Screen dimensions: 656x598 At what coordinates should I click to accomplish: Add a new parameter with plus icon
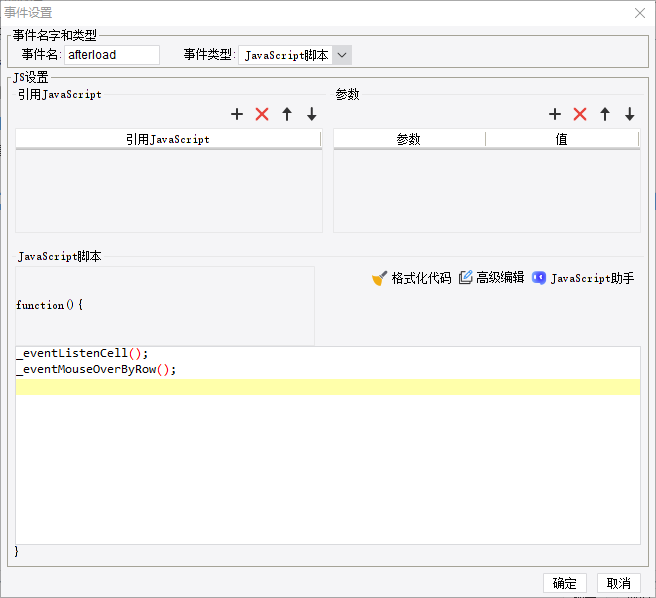pos(555,114)
